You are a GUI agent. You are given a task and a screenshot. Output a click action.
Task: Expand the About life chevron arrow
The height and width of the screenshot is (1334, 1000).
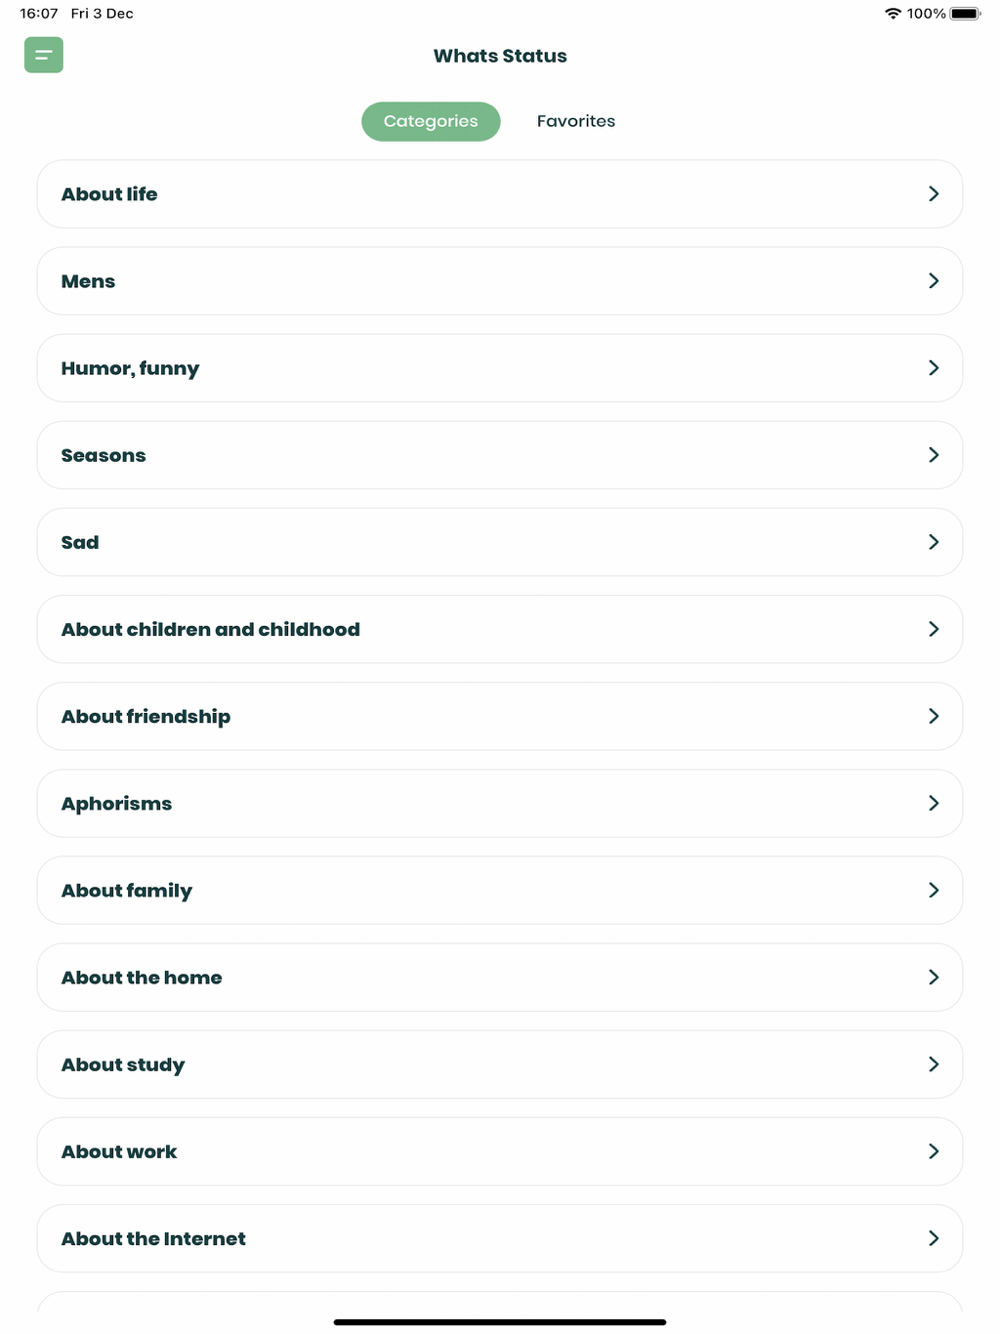(933, 194)
